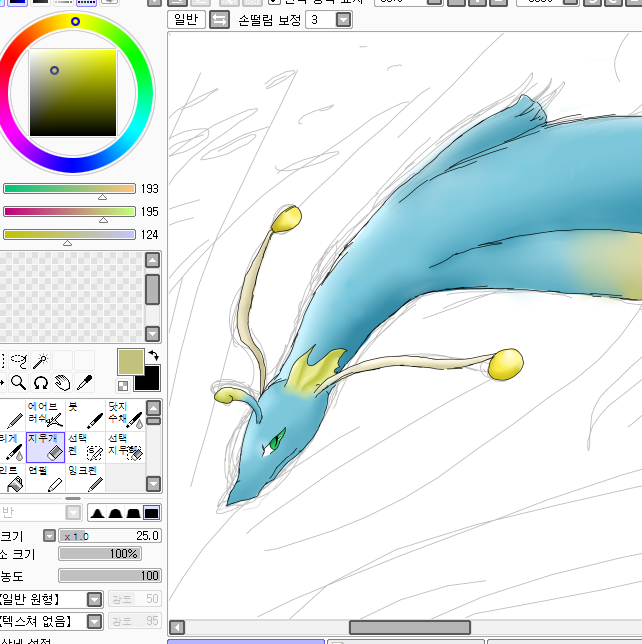Open the brush shape 일반 원형 dropdown
Image resolution: width=642 pixels, height=644 pixels.
point(94,599)
